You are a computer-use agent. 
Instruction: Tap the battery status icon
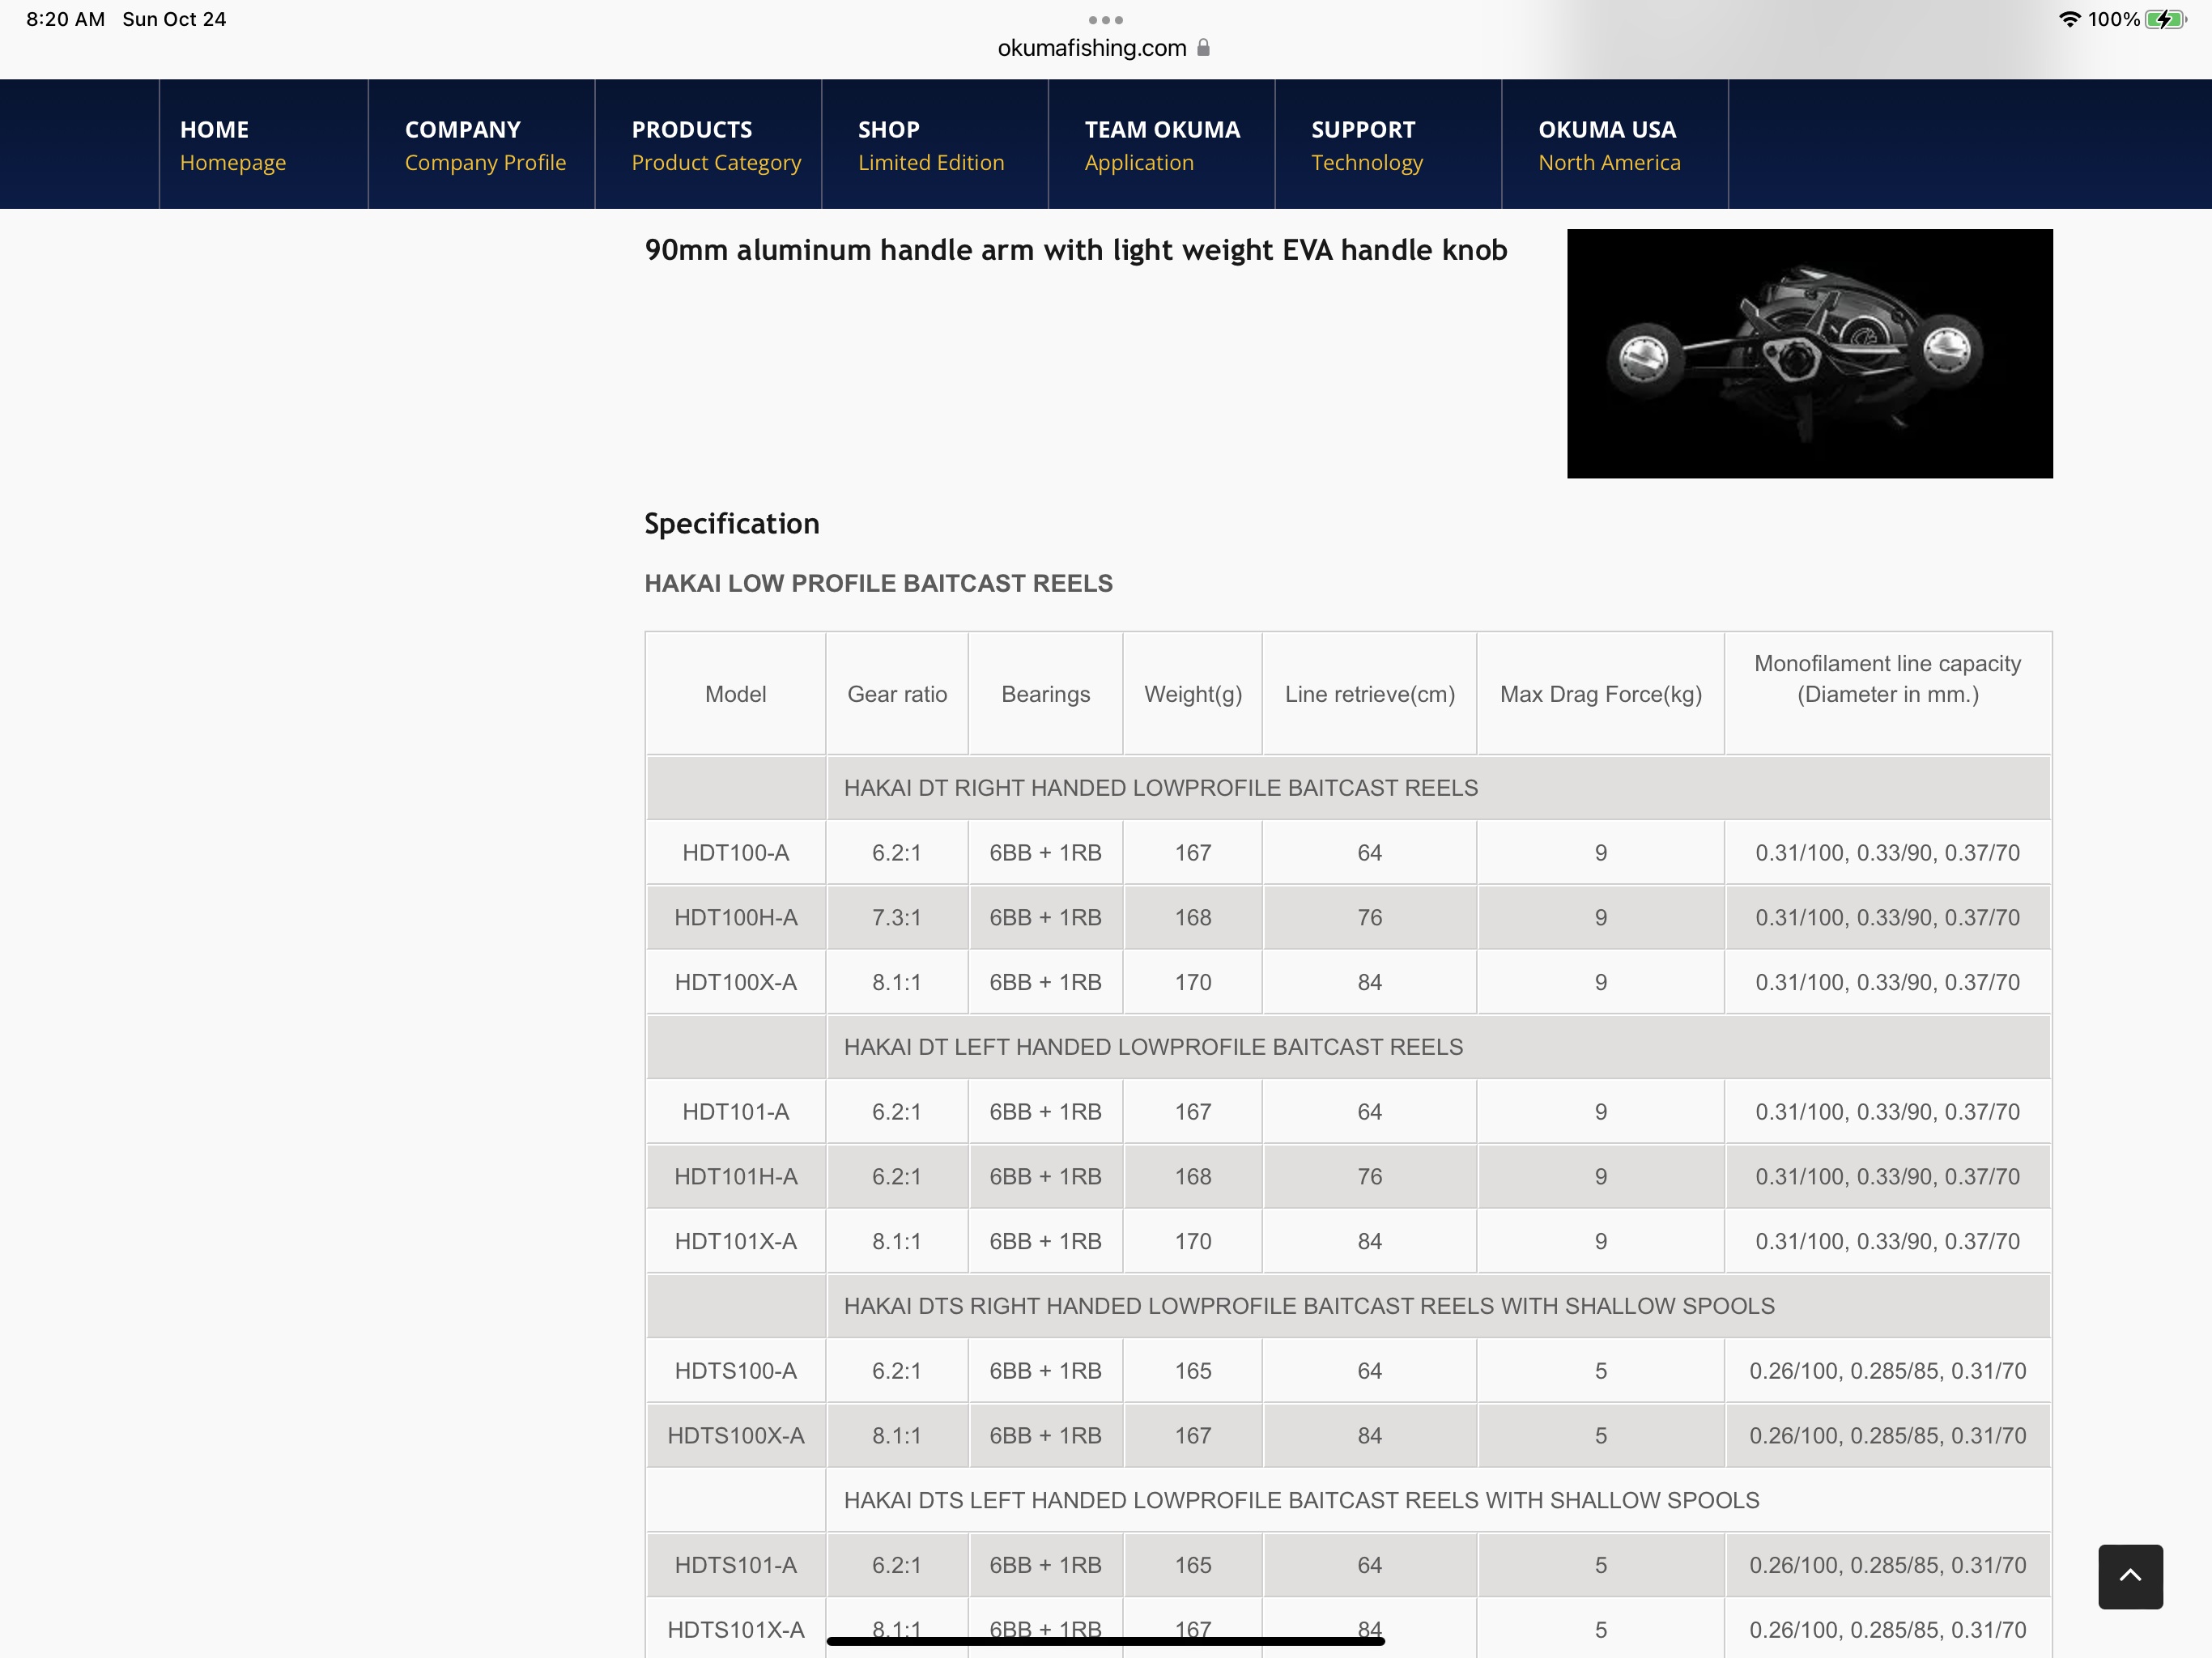coord(2165,19)
